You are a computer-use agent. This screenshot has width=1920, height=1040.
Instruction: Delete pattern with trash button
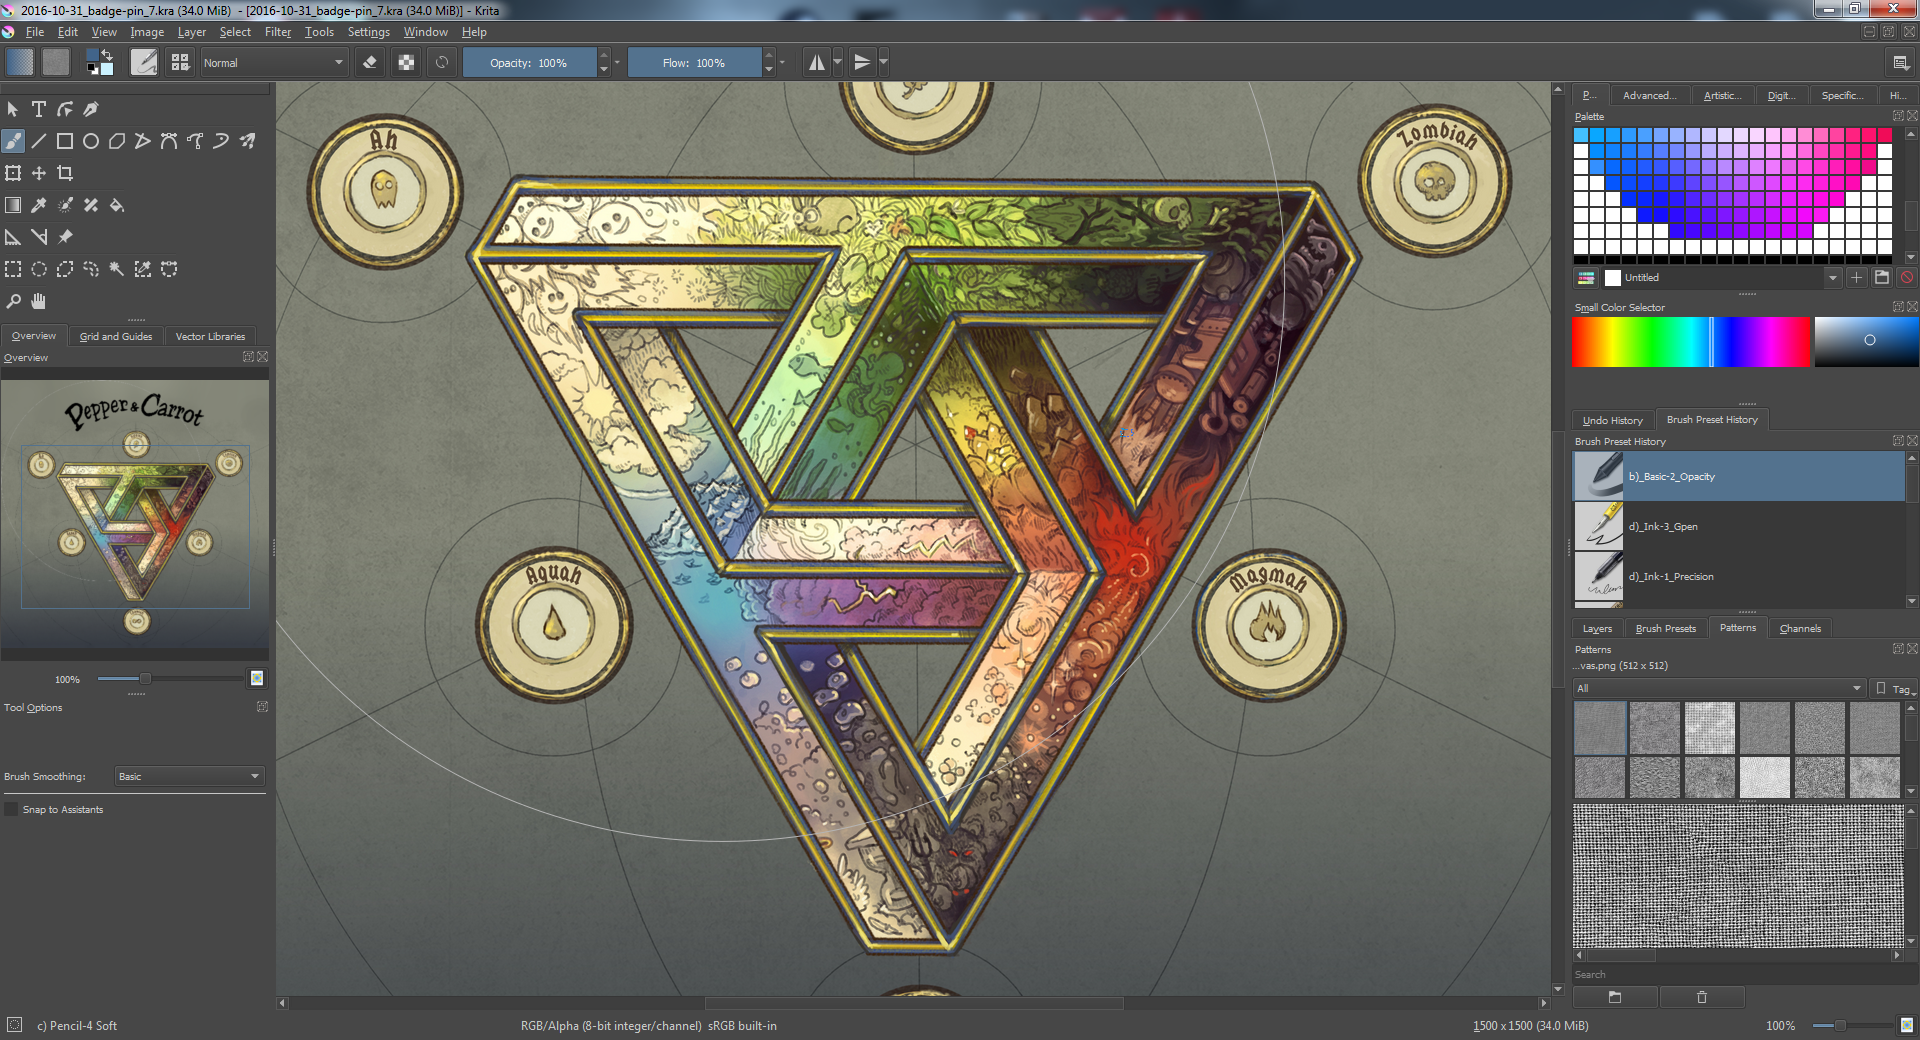point(1702,997)
